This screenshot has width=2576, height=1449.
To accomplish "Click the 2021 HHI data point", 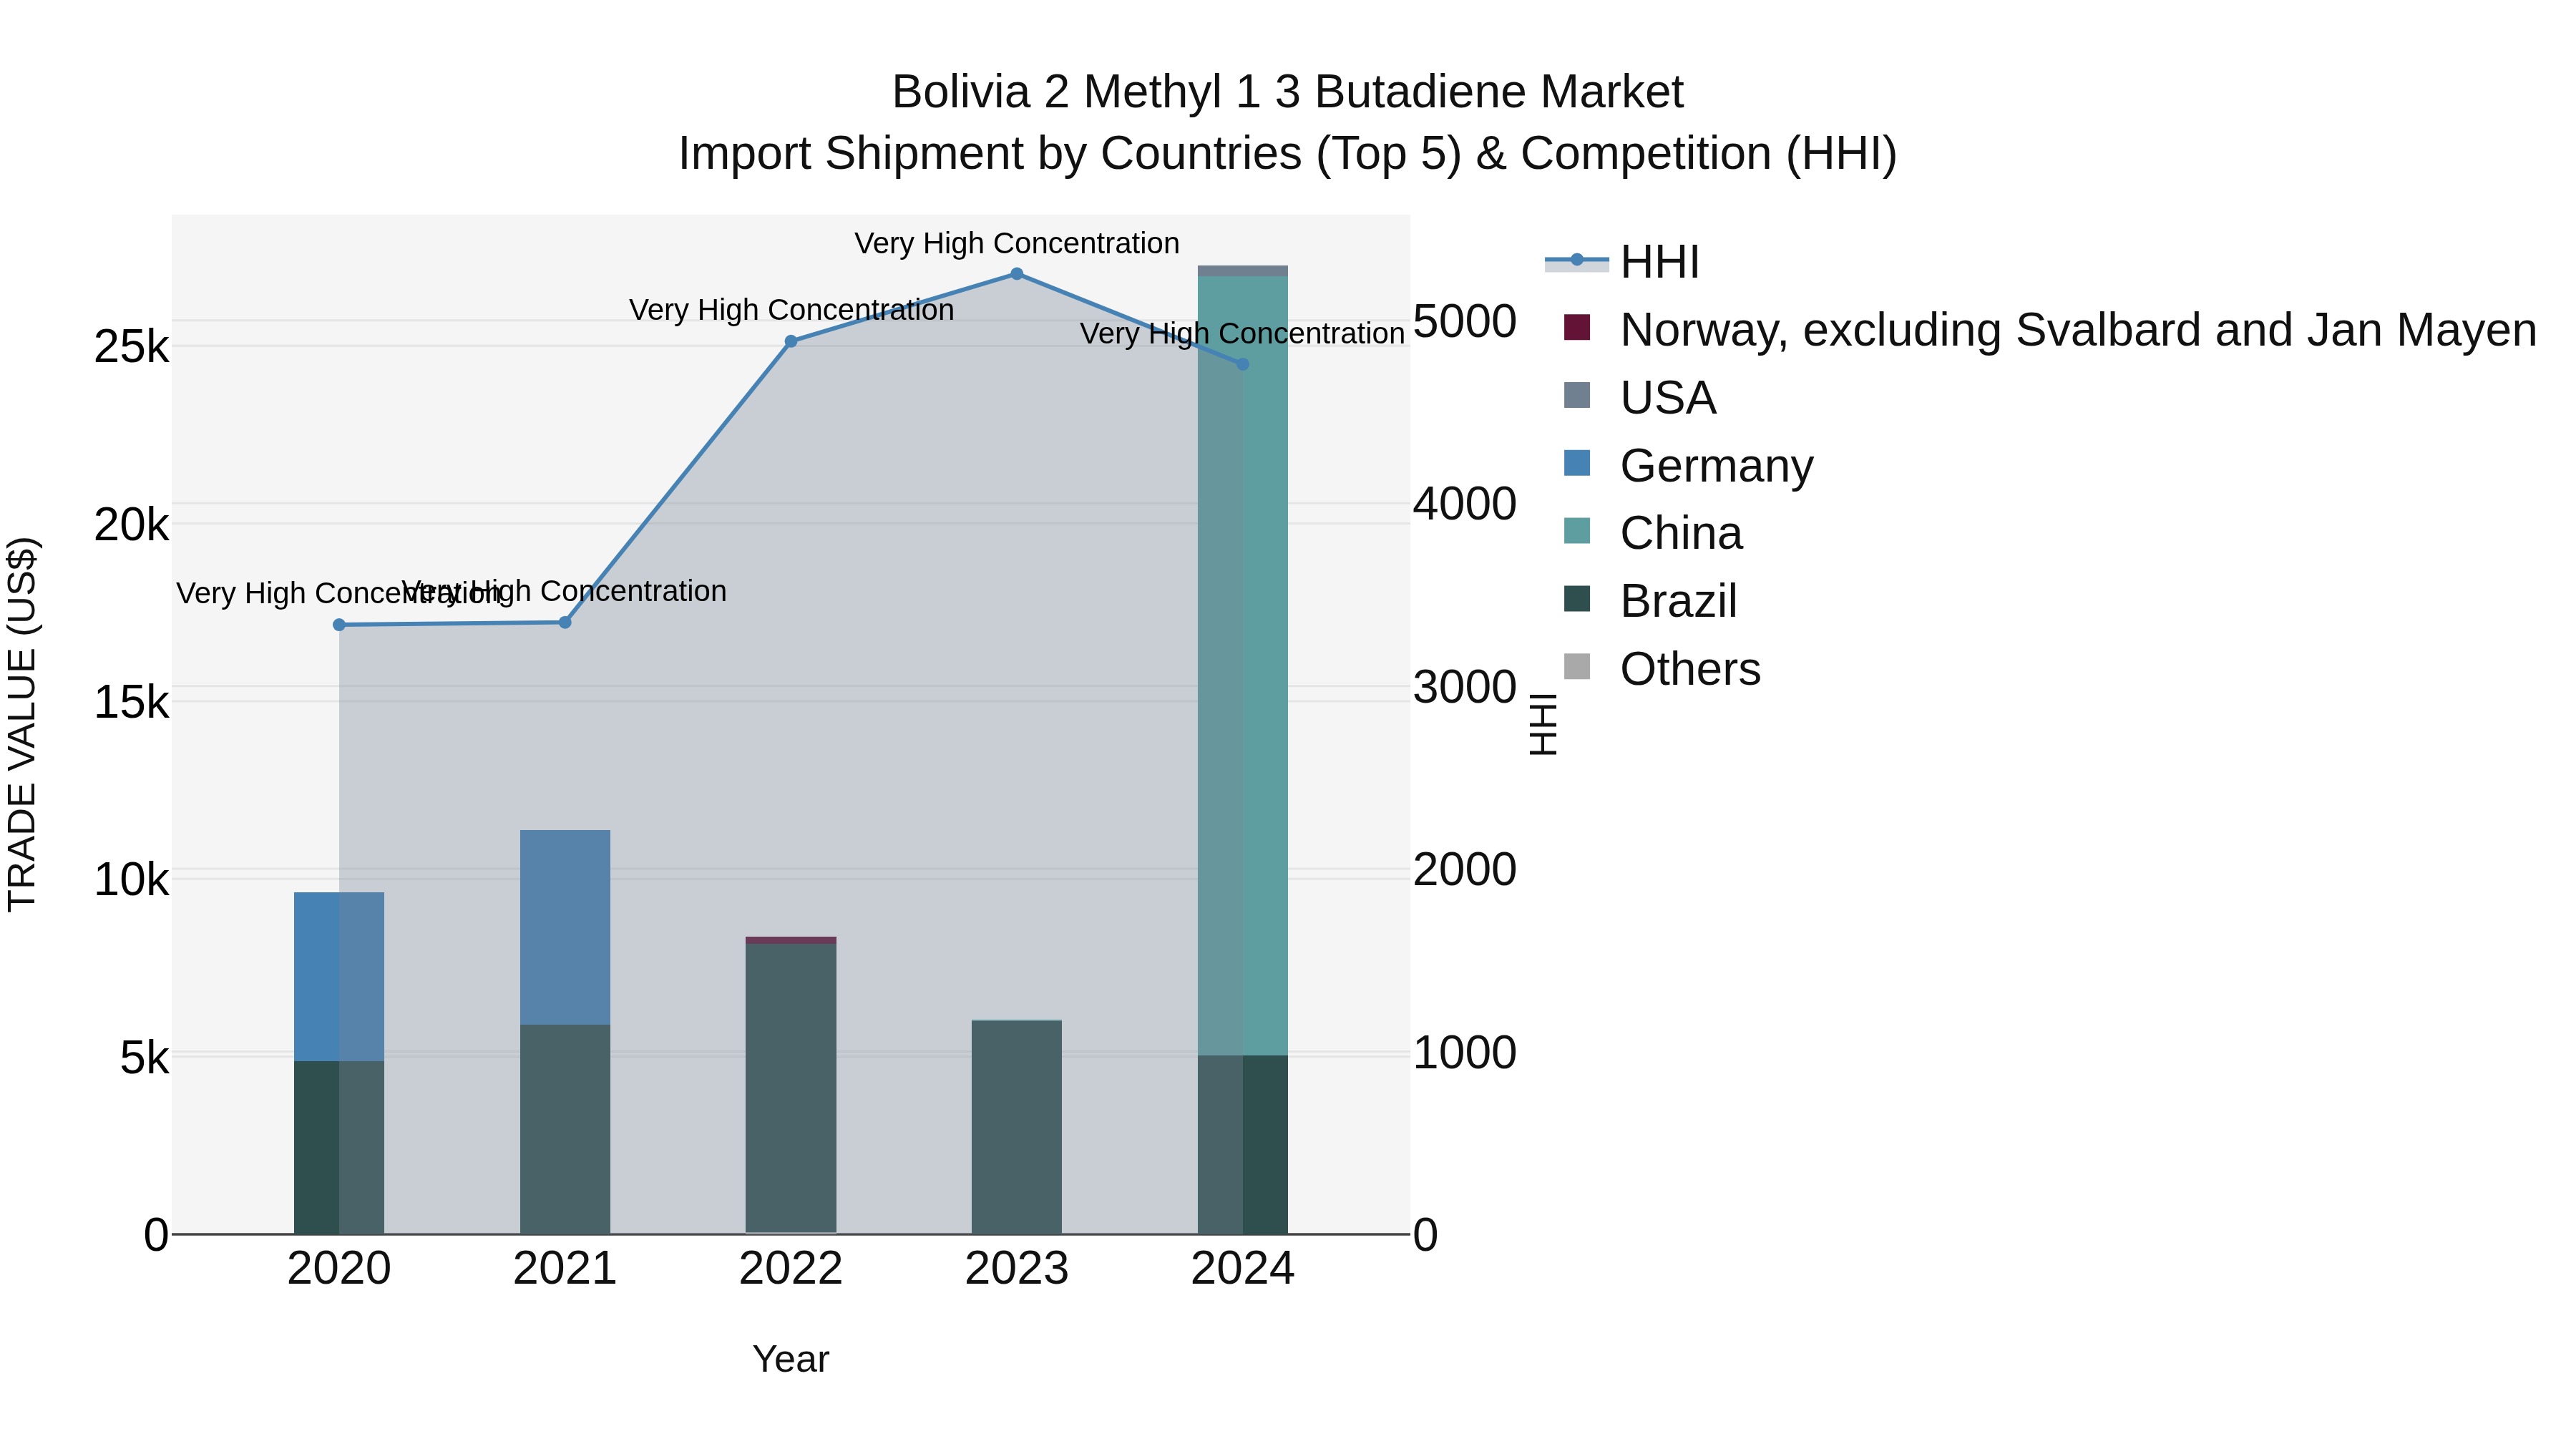I will coord(565,622).
